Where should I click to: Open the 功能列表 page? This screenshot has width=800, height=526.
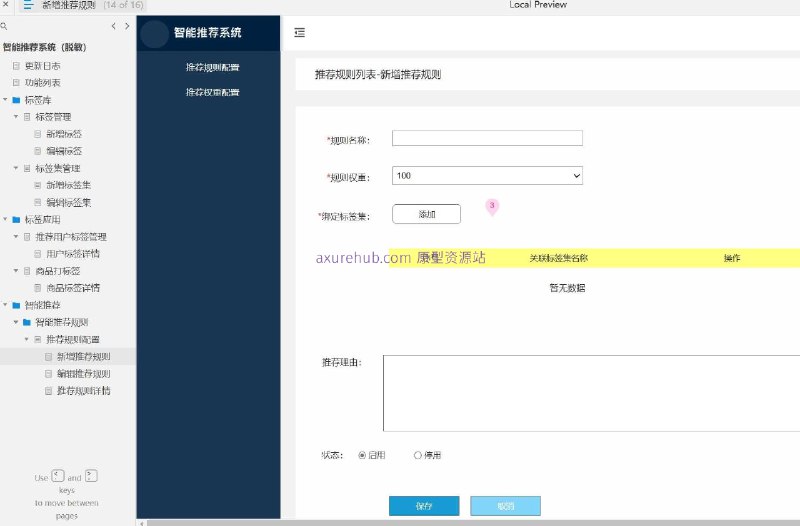(x=42, y=83)
